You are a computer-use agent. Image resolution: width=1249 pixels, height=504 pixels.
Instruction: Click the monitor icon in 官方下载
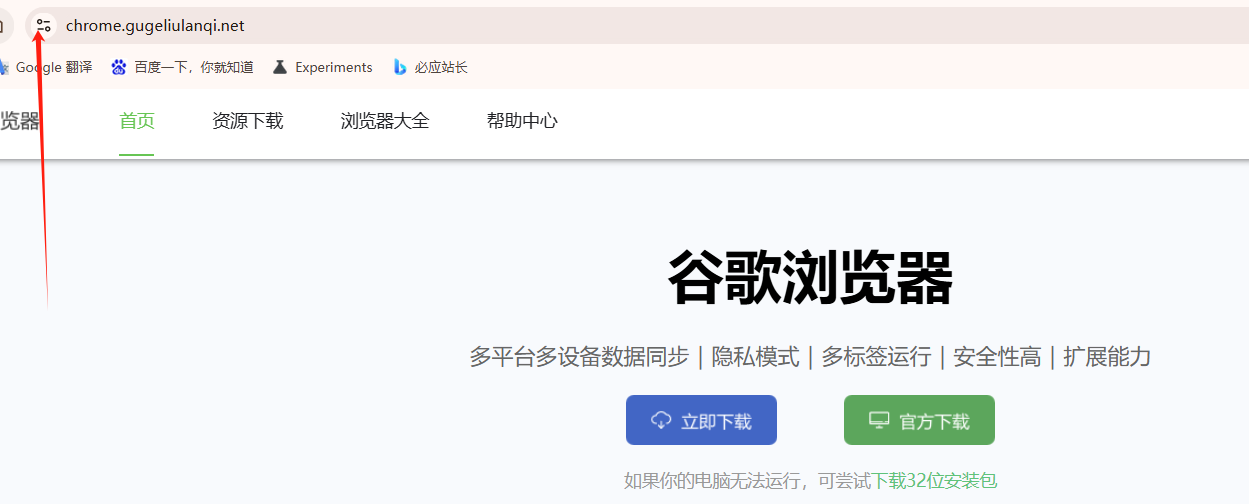coord(879,420)
